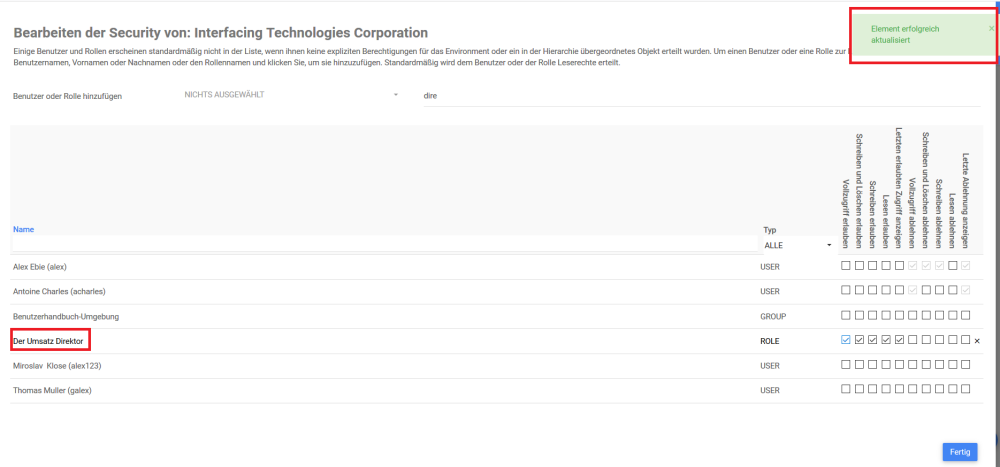This screenshot has width=1000, height=467.
Task: Click the Typ column header
Action: click(769, 229)
